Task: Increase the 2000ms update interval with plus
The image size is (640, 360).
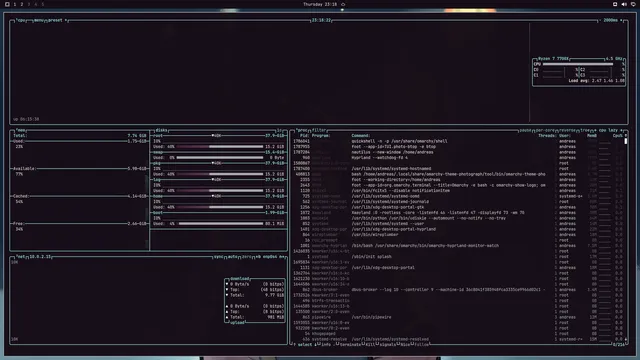Action: tap(622, 20)
